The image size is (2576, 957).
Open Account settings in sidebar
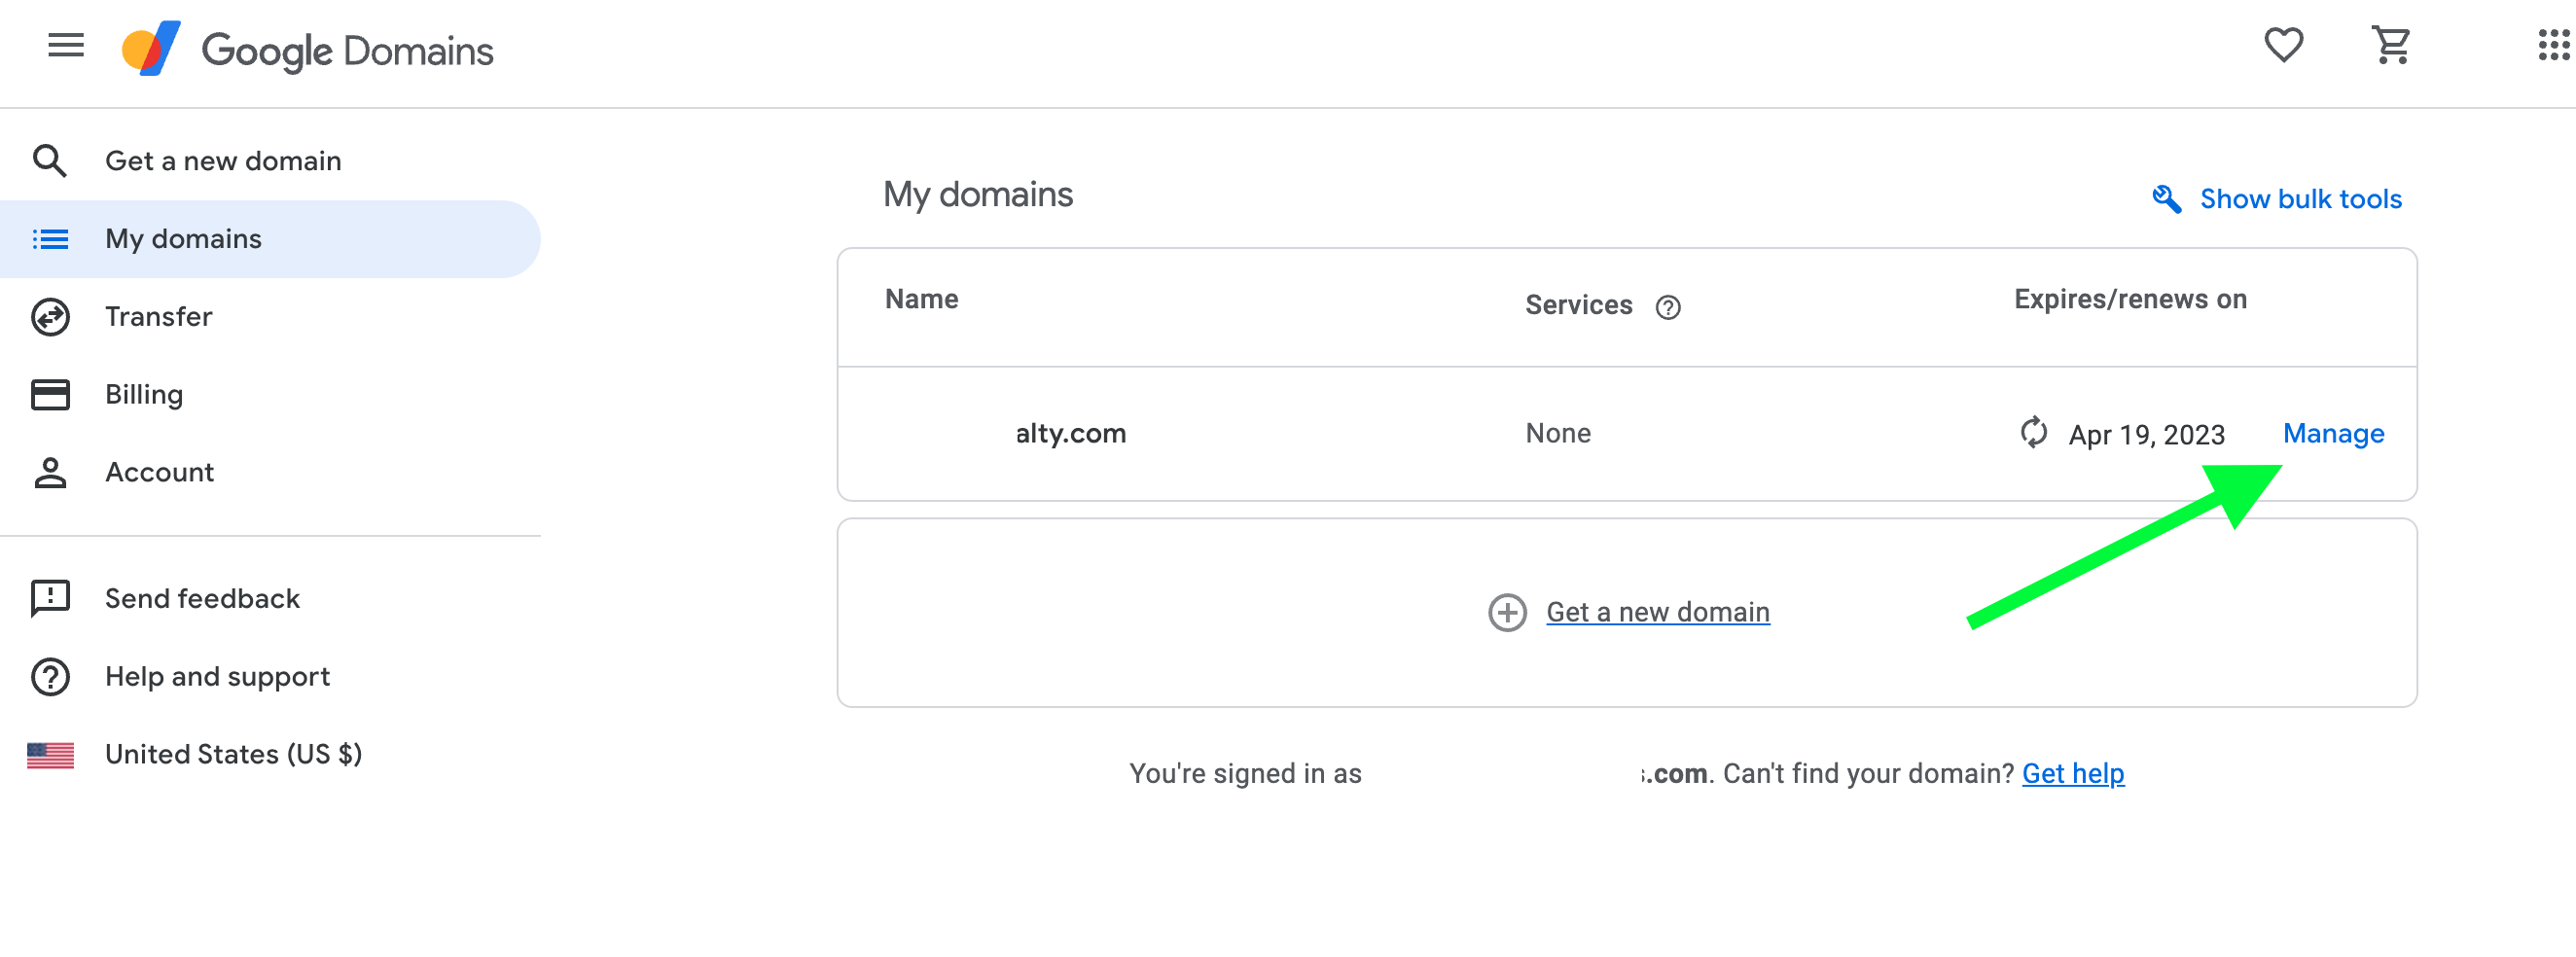[159, 472]
